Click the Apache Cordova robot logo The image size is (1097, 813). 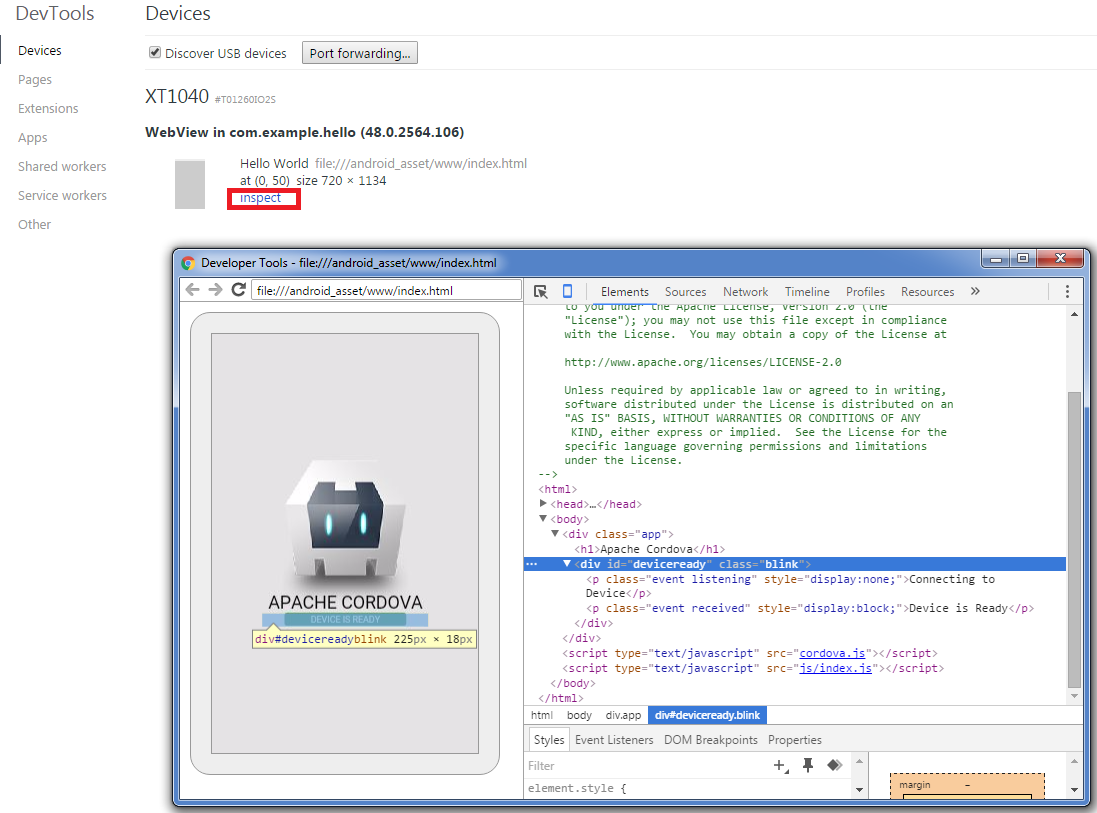point(345,521)
